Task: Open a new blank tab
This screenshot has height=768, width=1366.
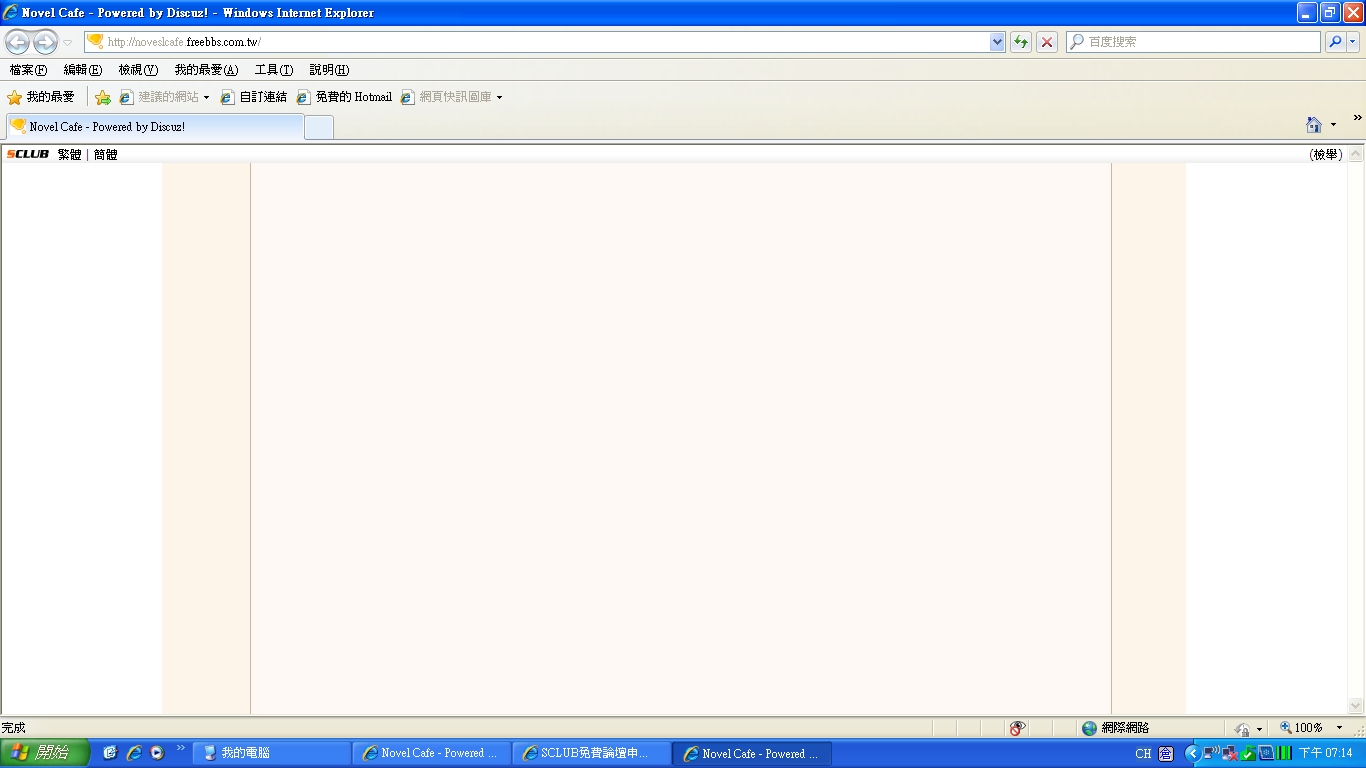Action: point(319,127)
